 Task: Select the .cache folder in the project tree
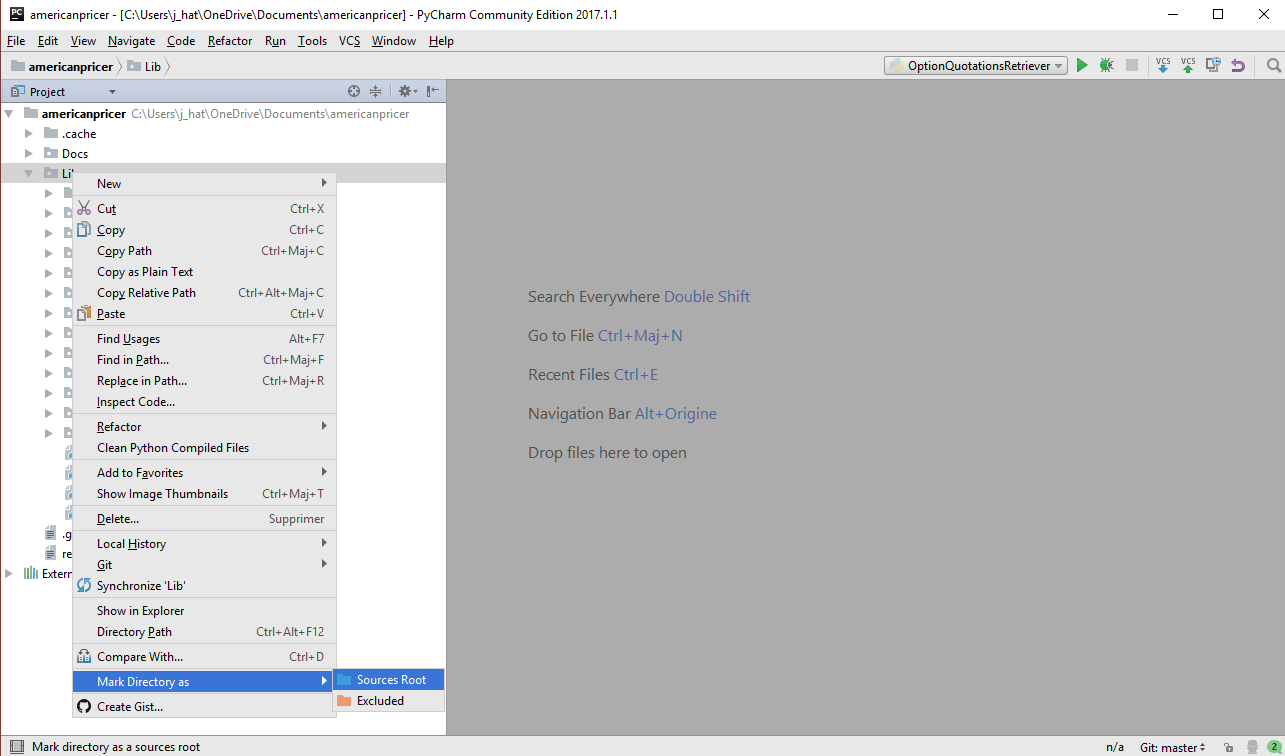[70, 133]
